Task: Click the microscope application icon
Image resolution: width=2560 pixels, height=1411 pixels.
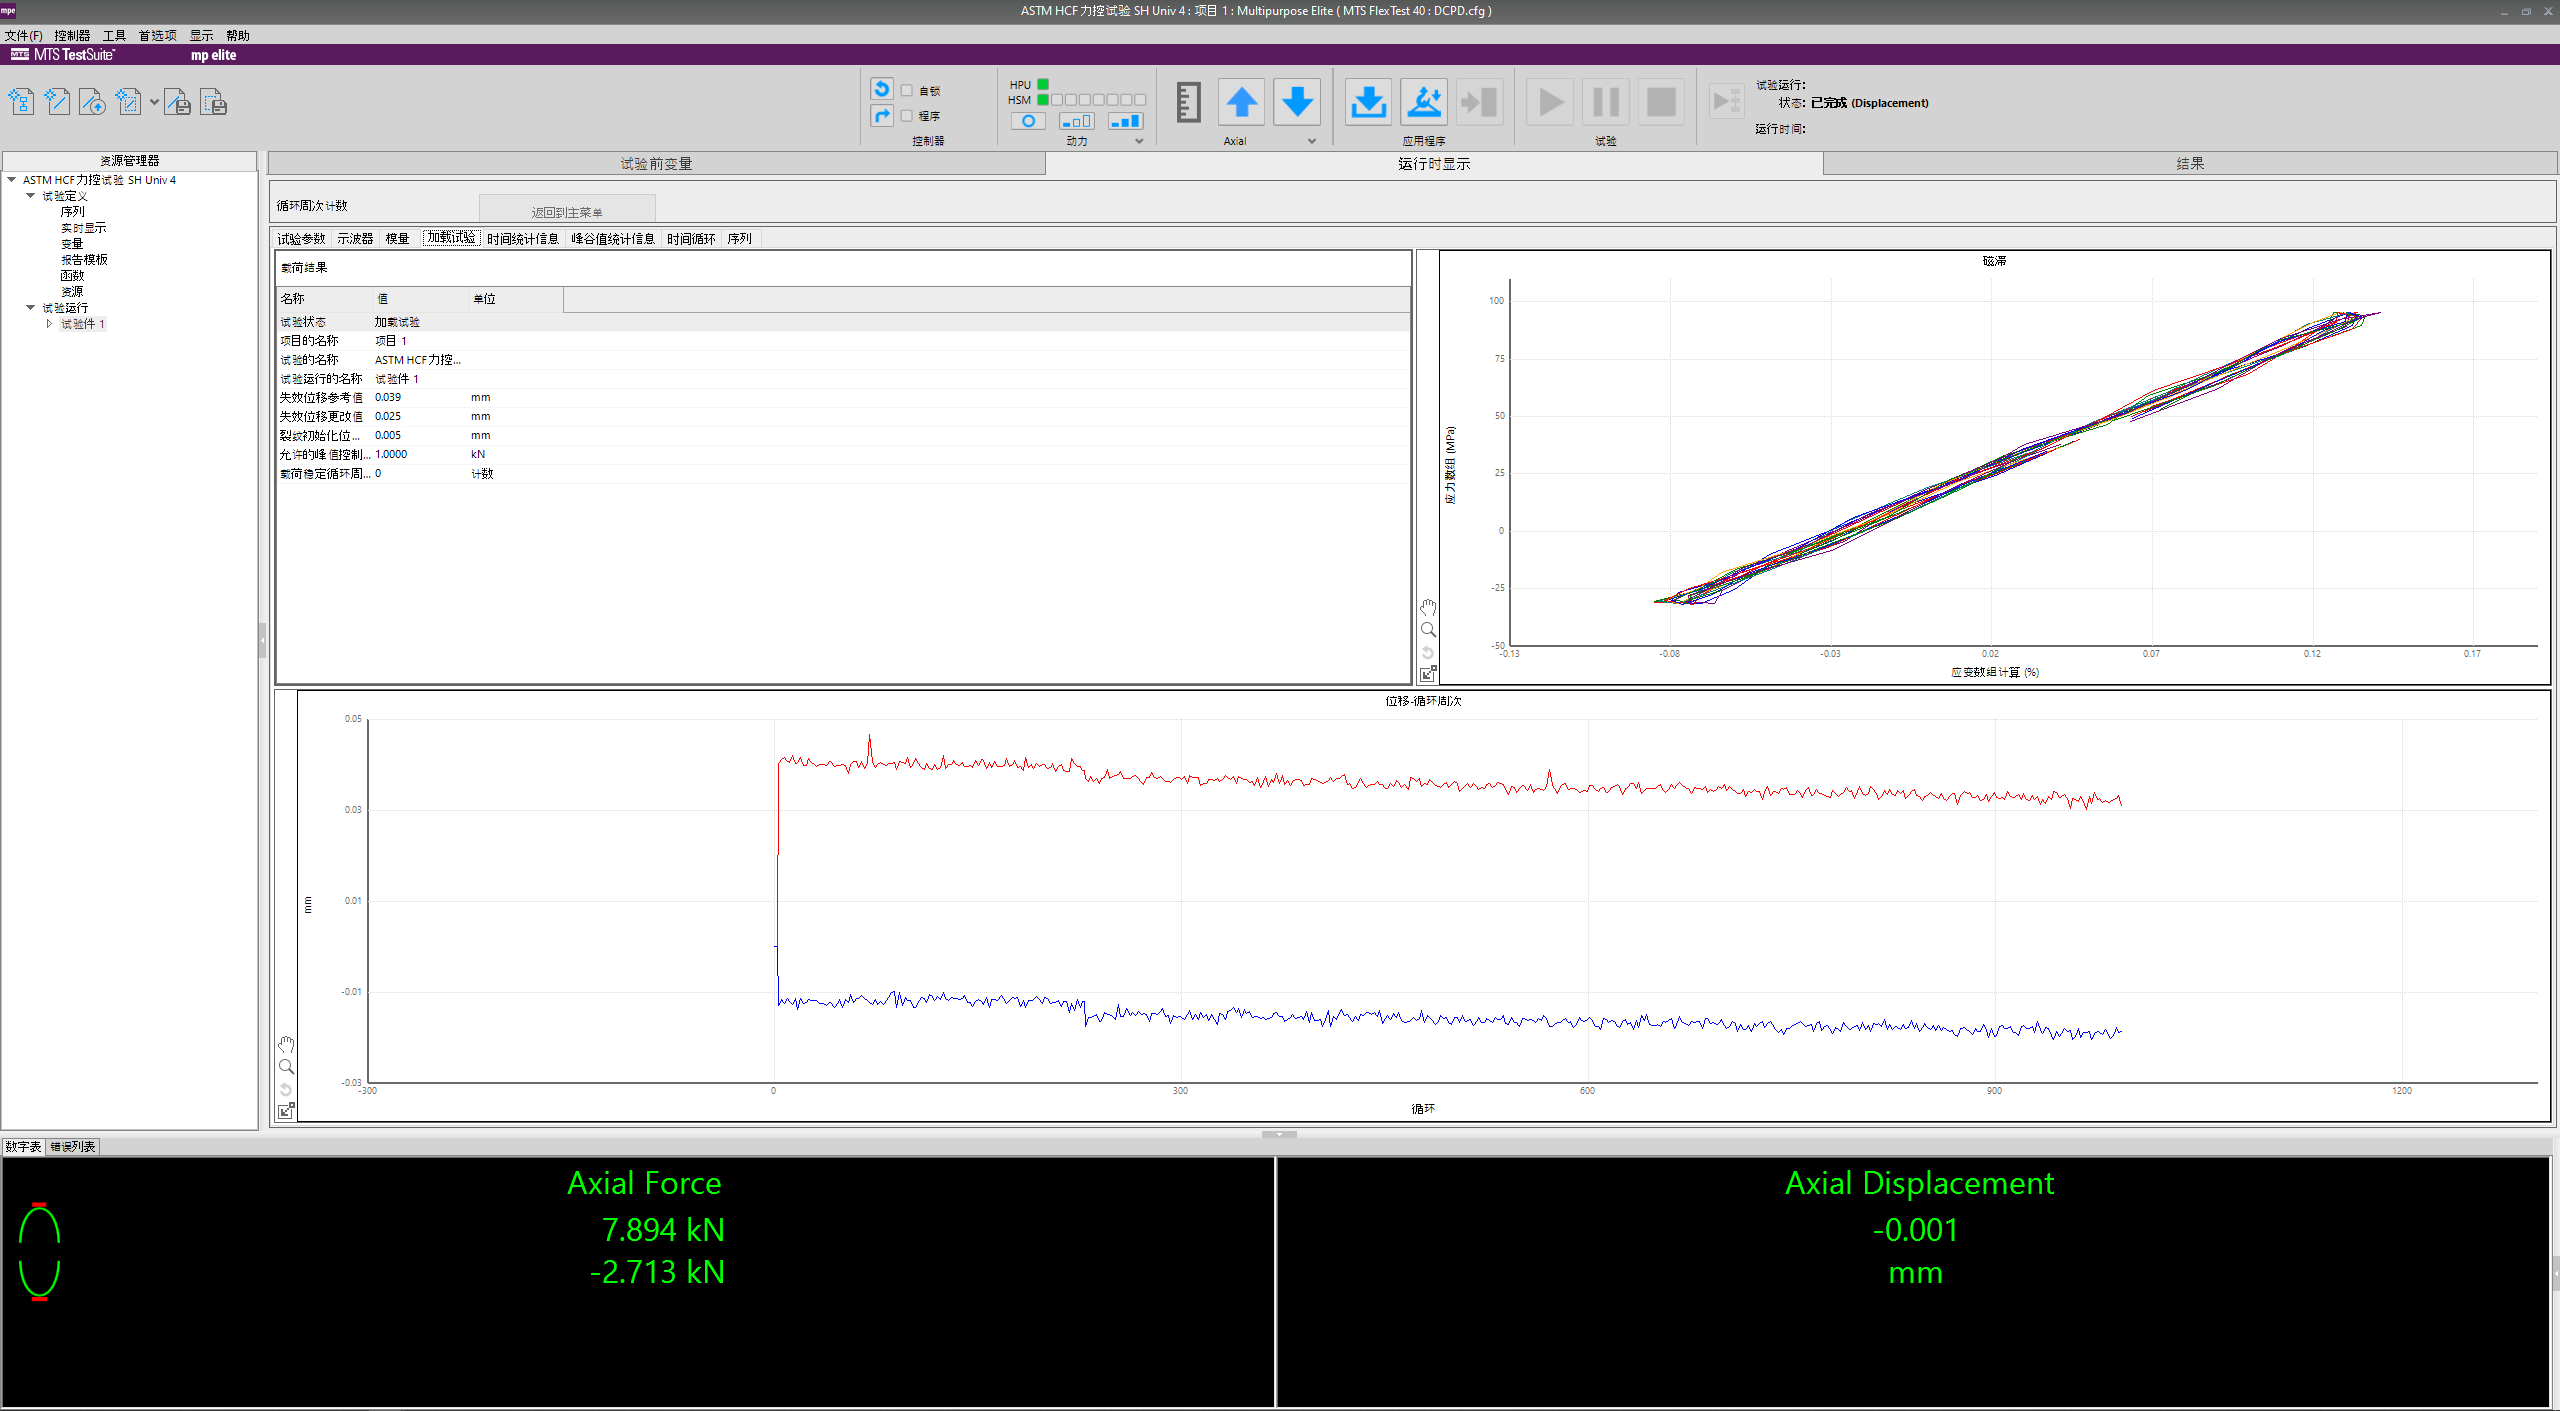Action: (1424, 102)
